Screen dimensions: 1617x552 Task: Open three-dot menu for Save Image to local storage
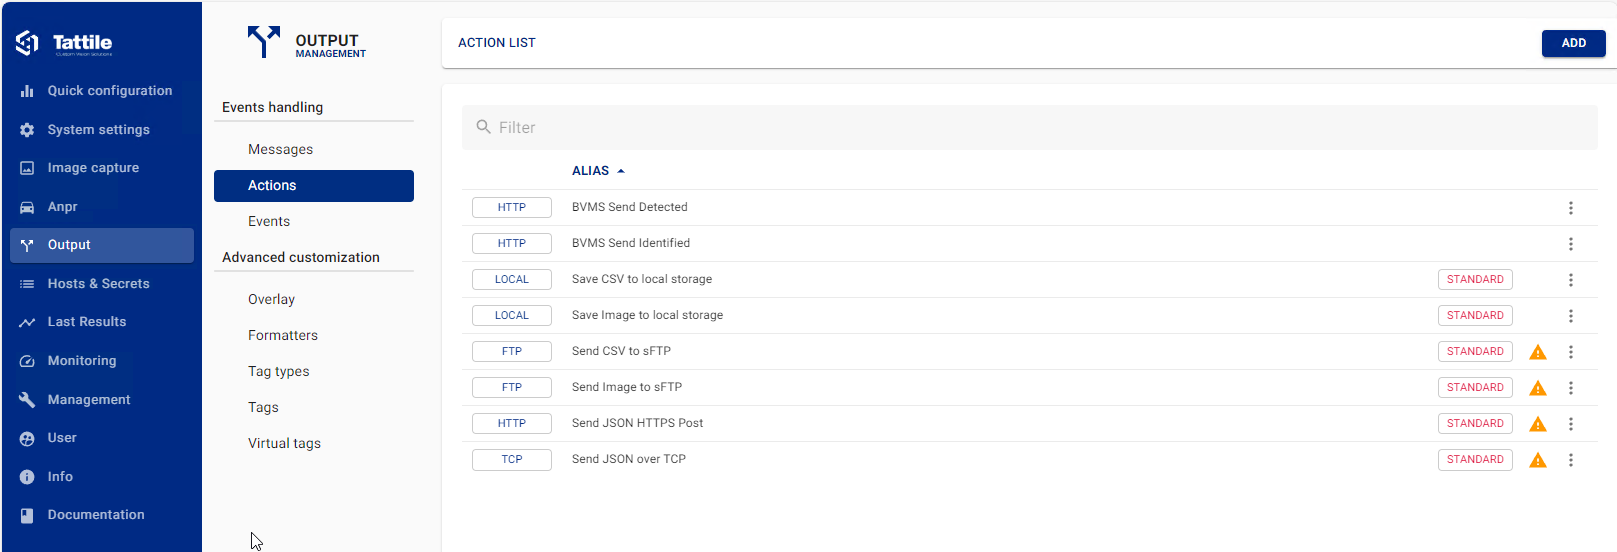coord(1571,316)
